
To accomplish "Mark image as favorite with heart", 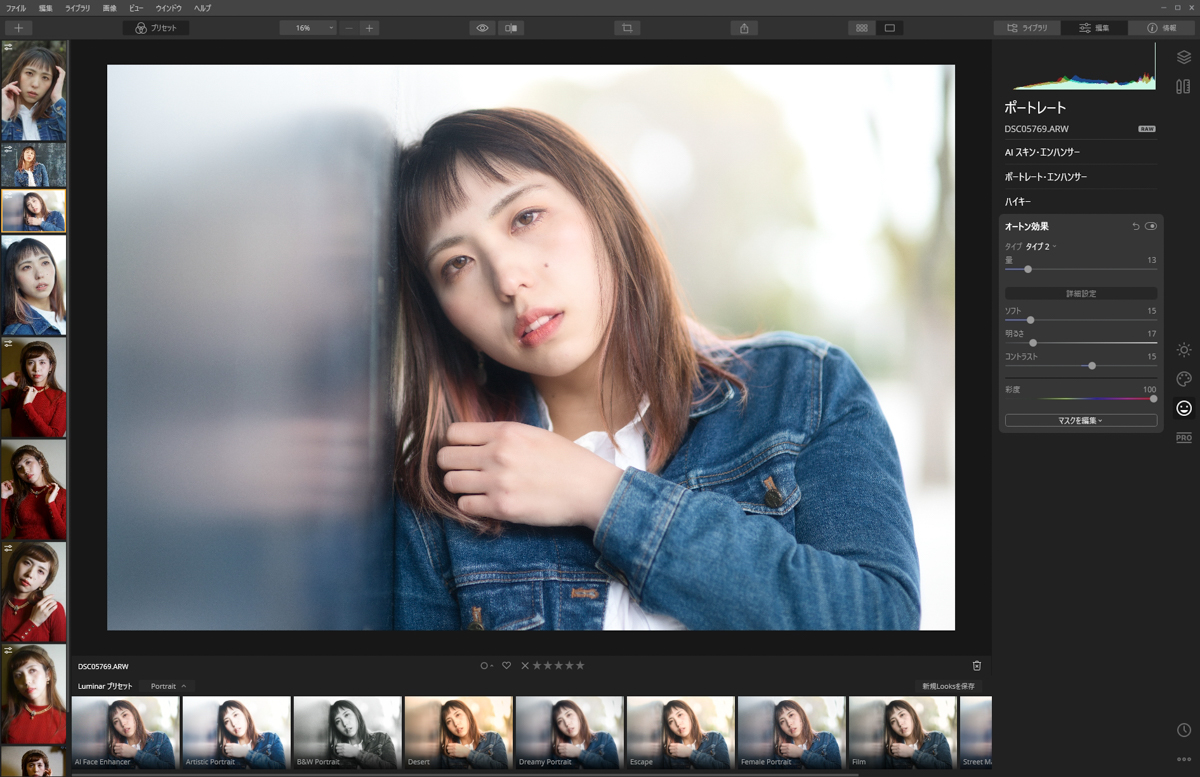I will pyautogui.click(x=506, y=666).
